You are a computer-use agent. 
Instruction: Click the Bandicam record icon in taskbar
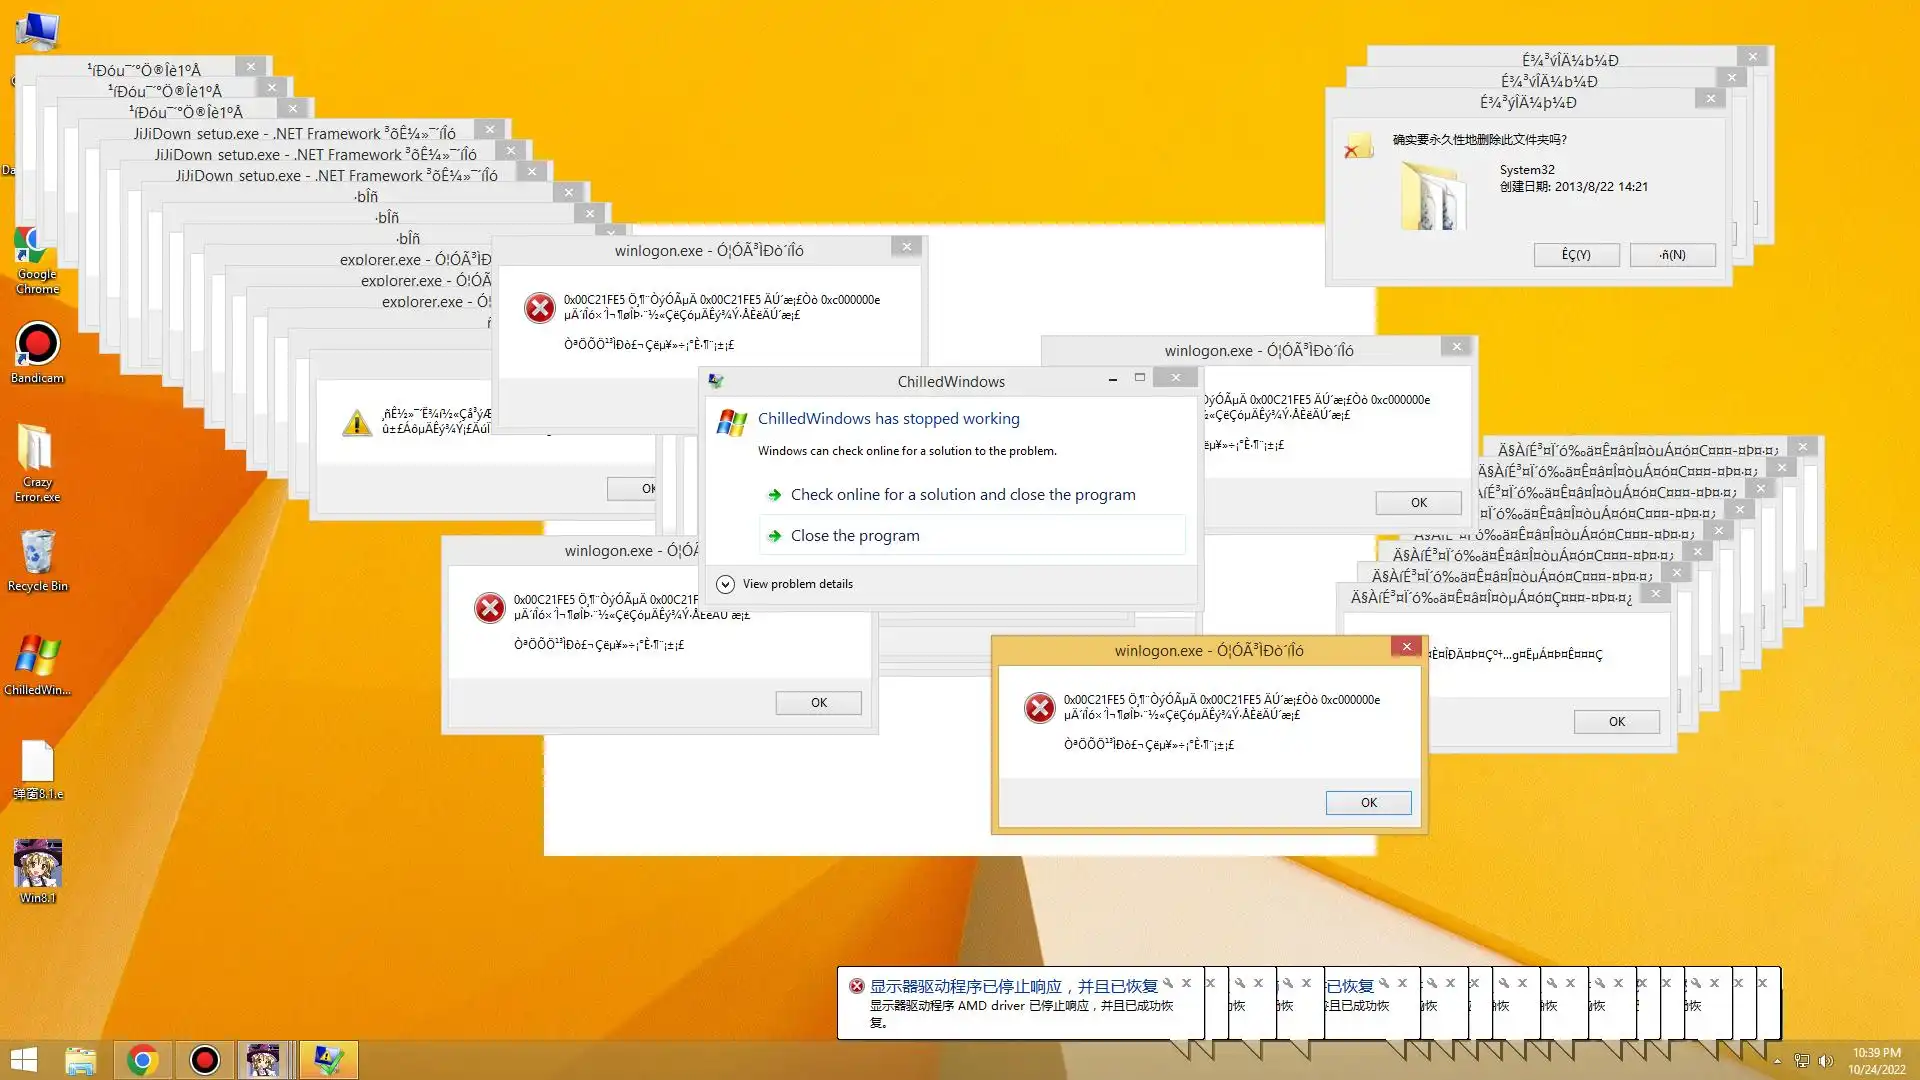(x=204, y=1059)
